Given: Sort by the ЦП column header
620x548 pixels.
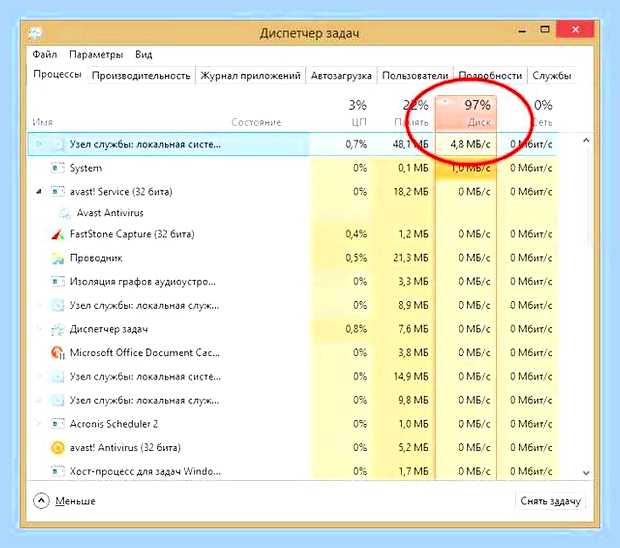Looking at the screenshot, I should coord(341,112).
